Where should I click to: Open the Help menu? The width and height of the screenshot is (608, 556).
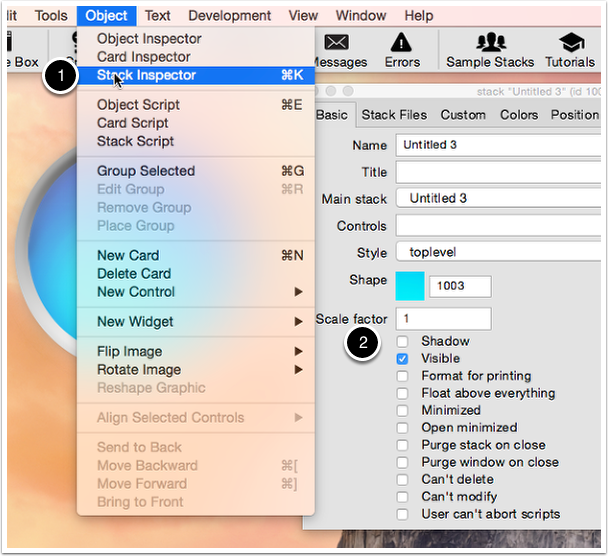[419, 16]
